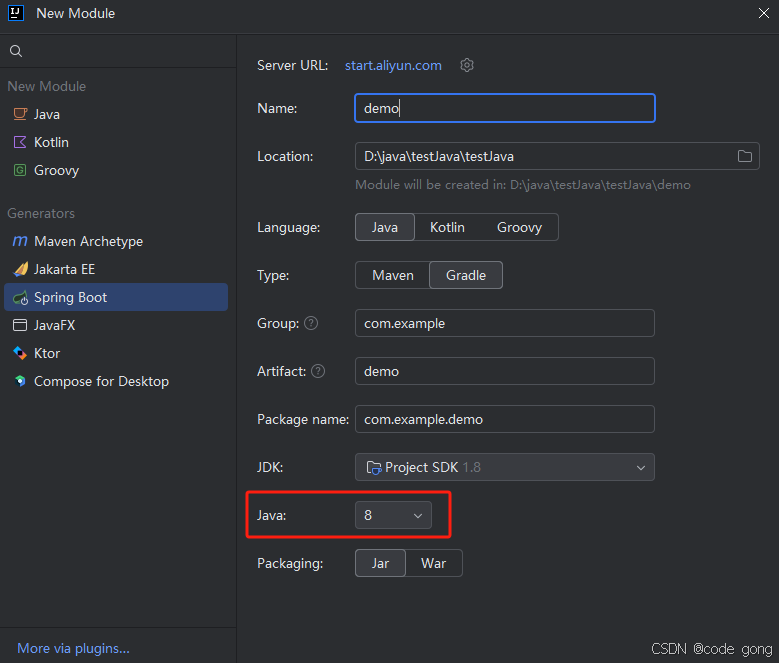Select Java as the language
The image size is (779, 663).
385,227
